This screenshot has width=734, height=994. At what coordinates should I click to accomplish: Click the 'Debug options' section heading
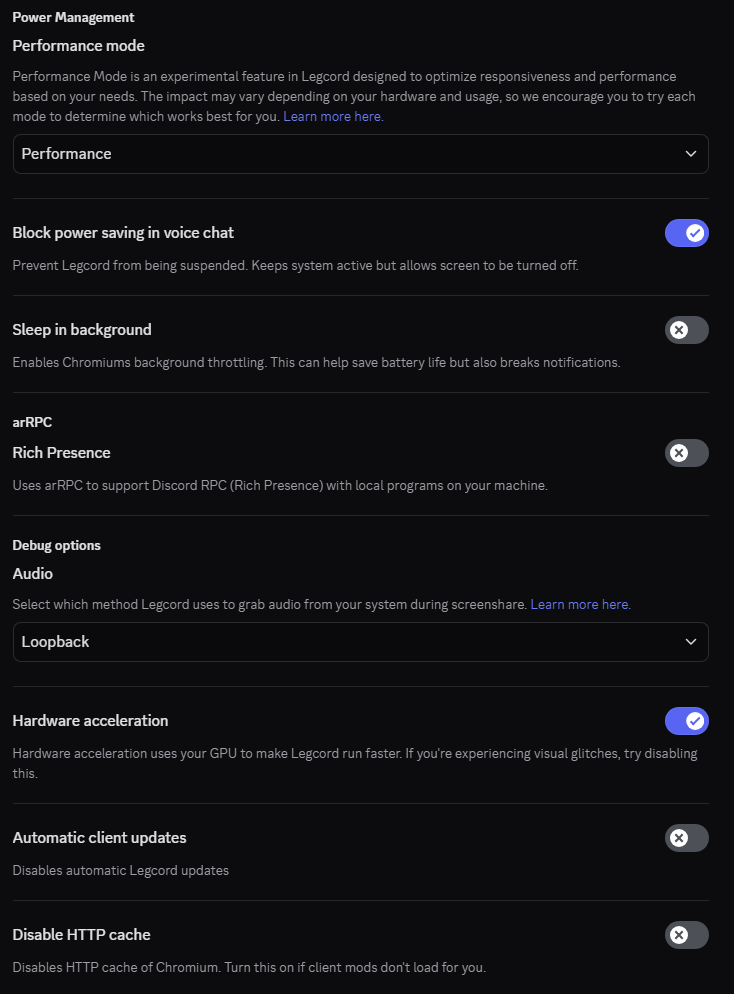tap(56, 546)
